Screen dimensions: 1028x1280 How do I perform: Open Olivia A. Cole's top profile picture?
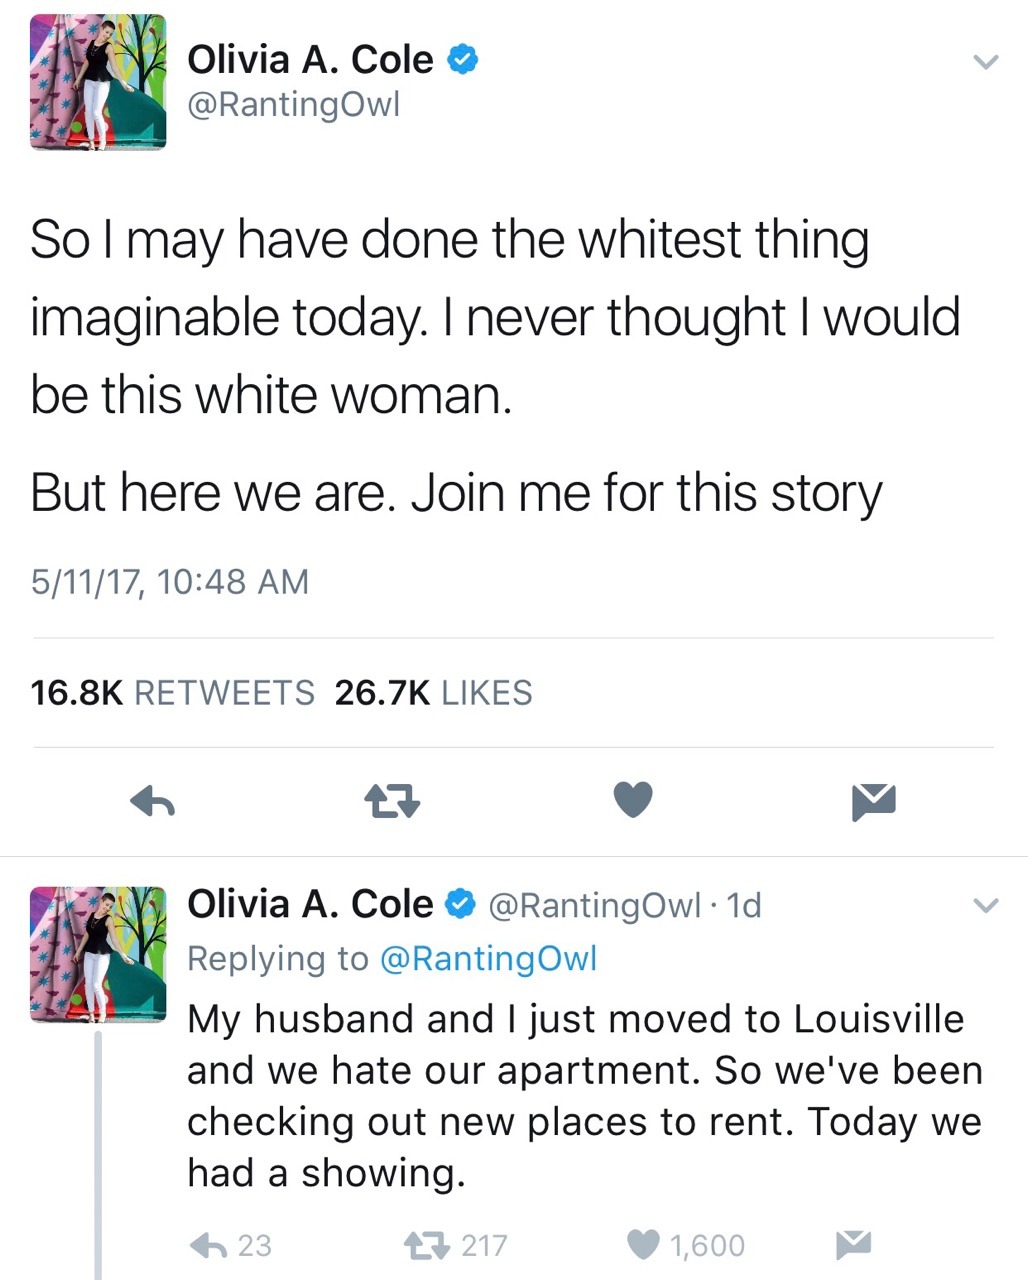98,83
